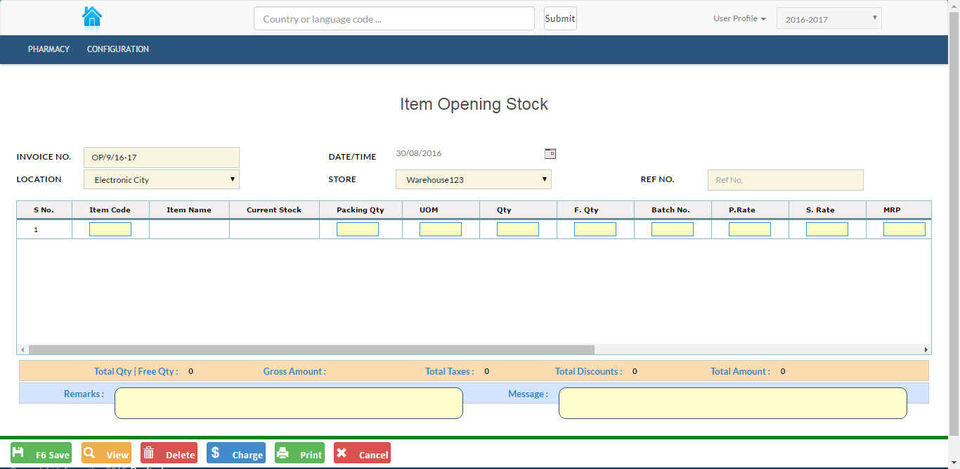Image resolution: width=960 pixels, height=469 pixels.
Task: Click the red Delete button
Action: coord(169,453)
